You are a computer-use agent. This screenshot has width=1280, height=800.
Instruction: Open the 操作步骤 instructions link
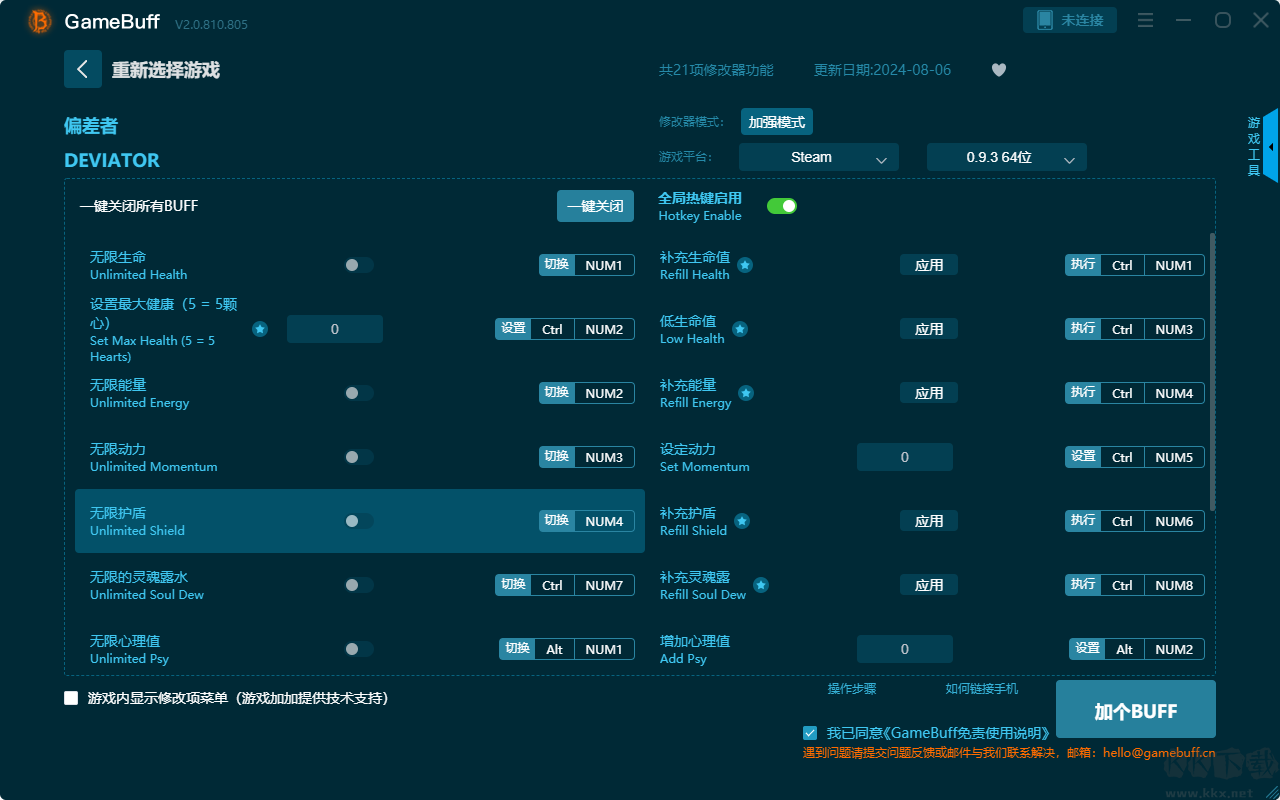(852, 689)
